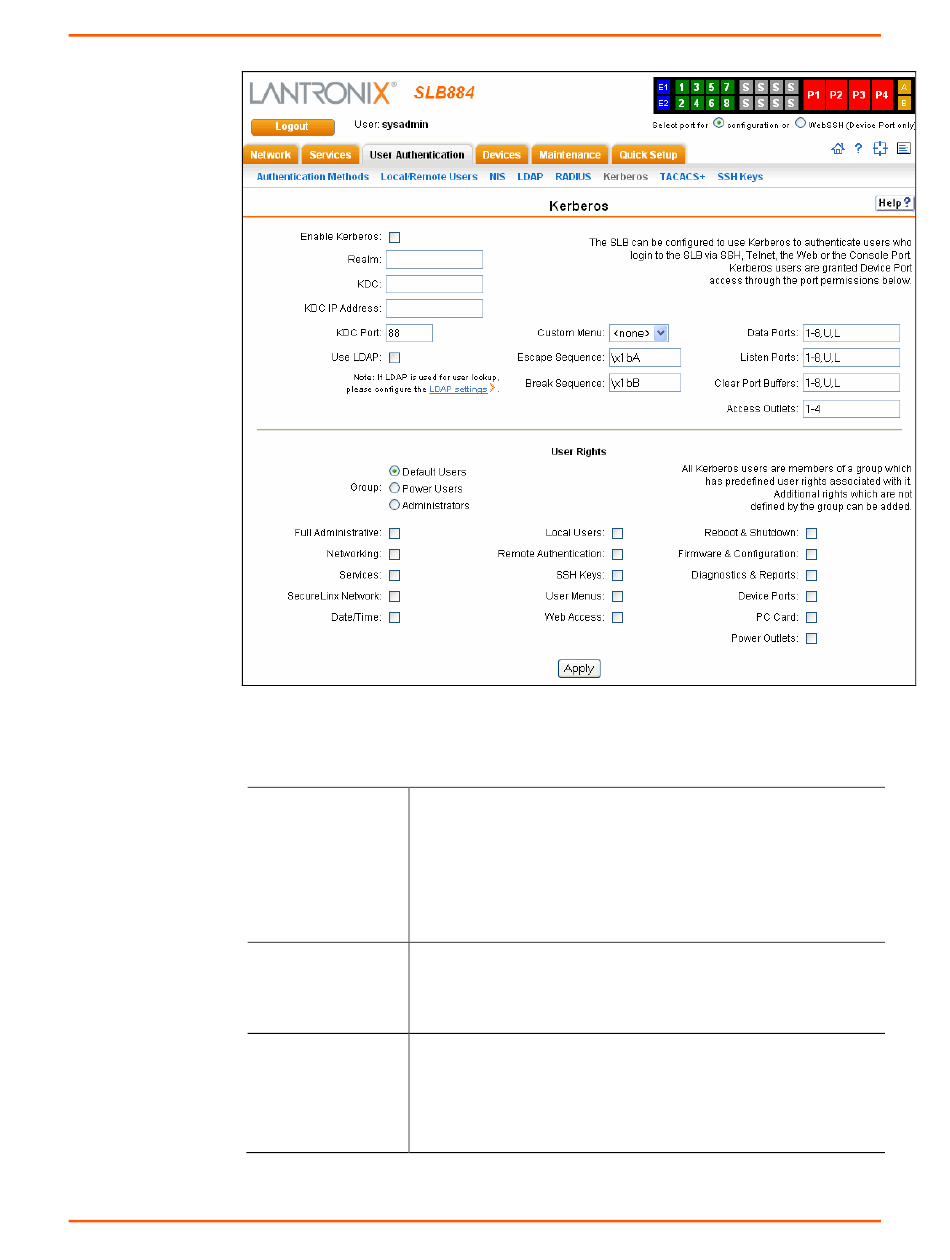Enable SecureLinx Network right
The image size is (950, 1260).
pyautogui.click(x=394, y=596)
